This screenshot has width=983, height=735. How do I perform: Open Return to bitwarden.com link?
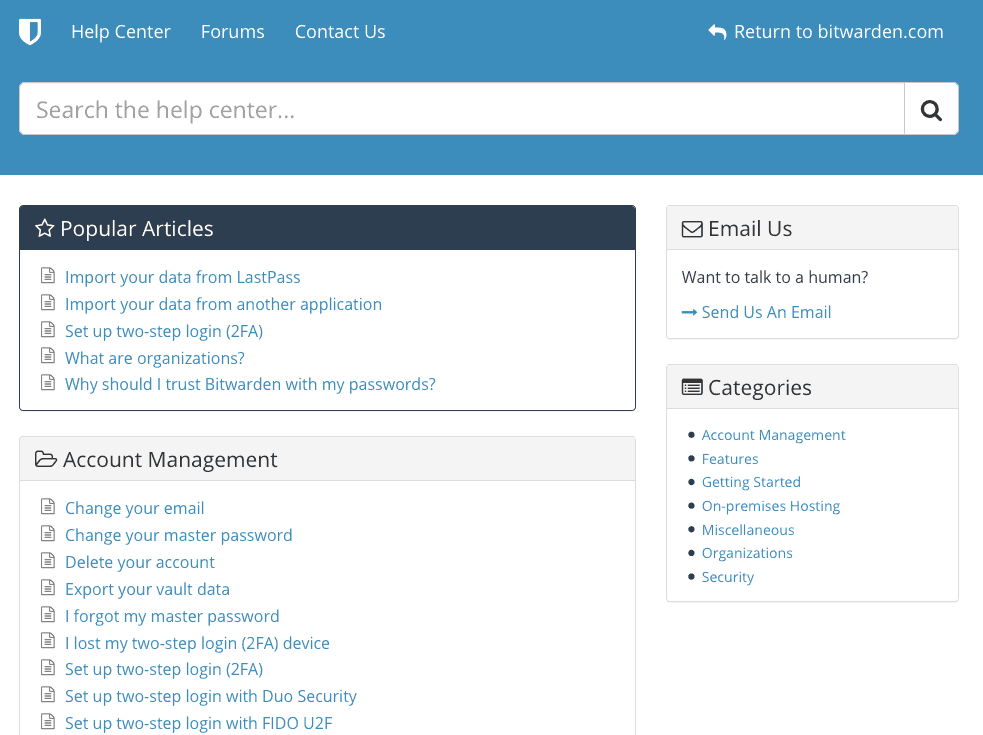click(x=839, y=31)
